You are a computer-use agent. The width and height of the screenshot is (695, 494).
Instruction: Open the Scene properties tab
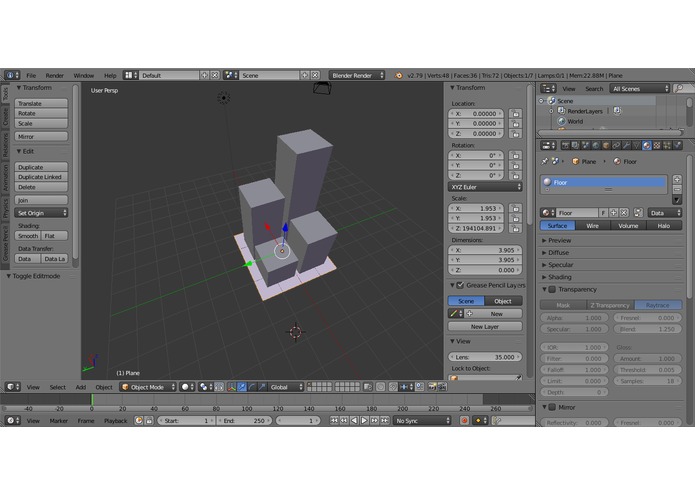tap(586, 145)
